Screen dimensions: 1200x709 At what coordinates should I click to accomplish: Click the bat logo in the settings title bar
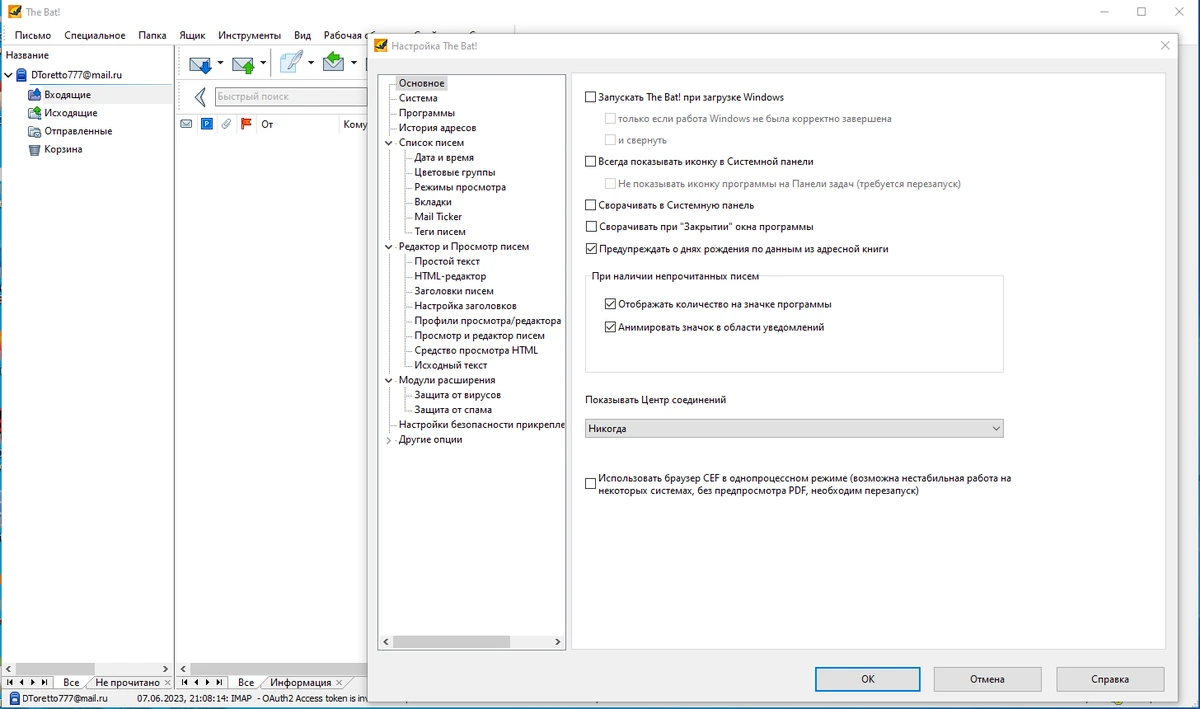(381, 45)
